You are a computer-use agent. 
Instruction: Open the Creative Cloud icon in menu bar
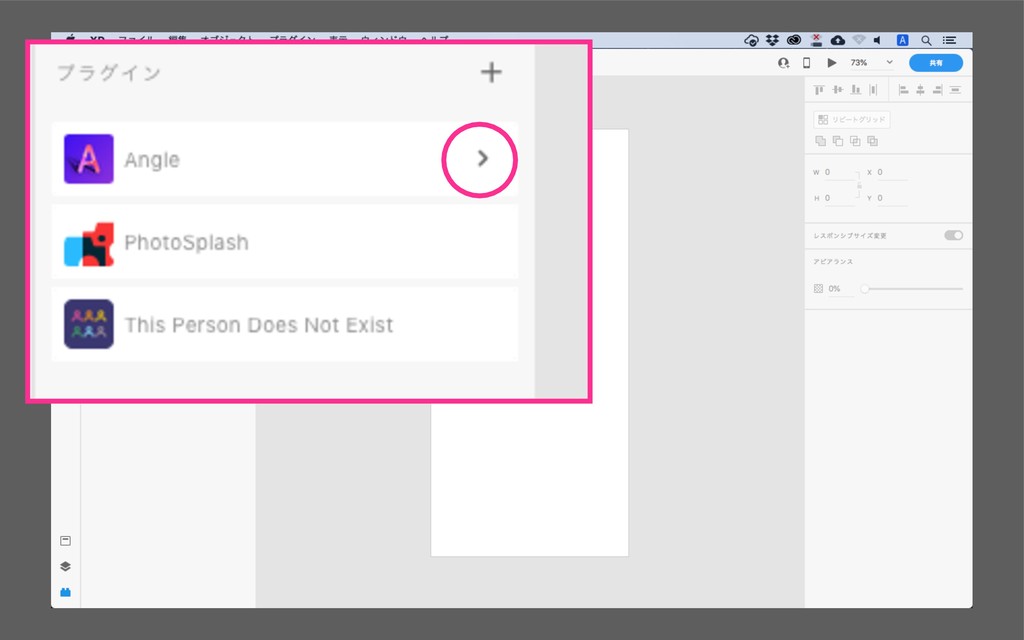pos(793,40)
